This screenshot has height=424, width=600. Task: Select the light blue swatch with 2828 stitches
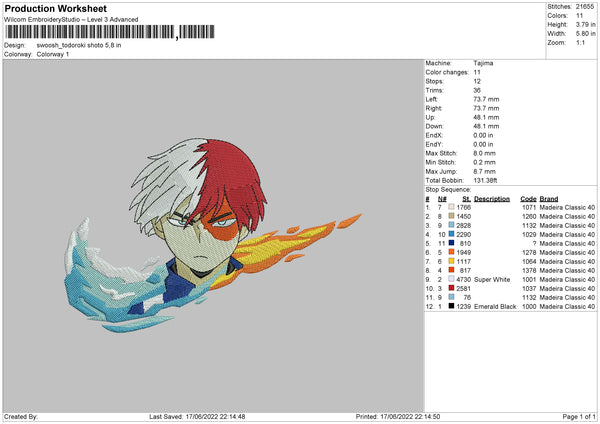pos(451,225)
